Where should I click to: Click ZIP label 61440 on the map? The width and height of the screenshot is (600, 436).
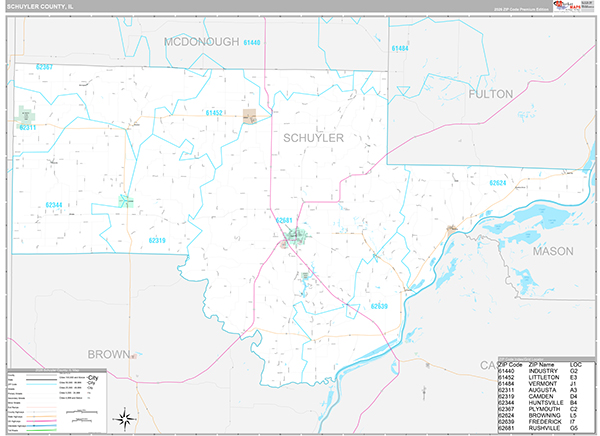click(252, 42)
